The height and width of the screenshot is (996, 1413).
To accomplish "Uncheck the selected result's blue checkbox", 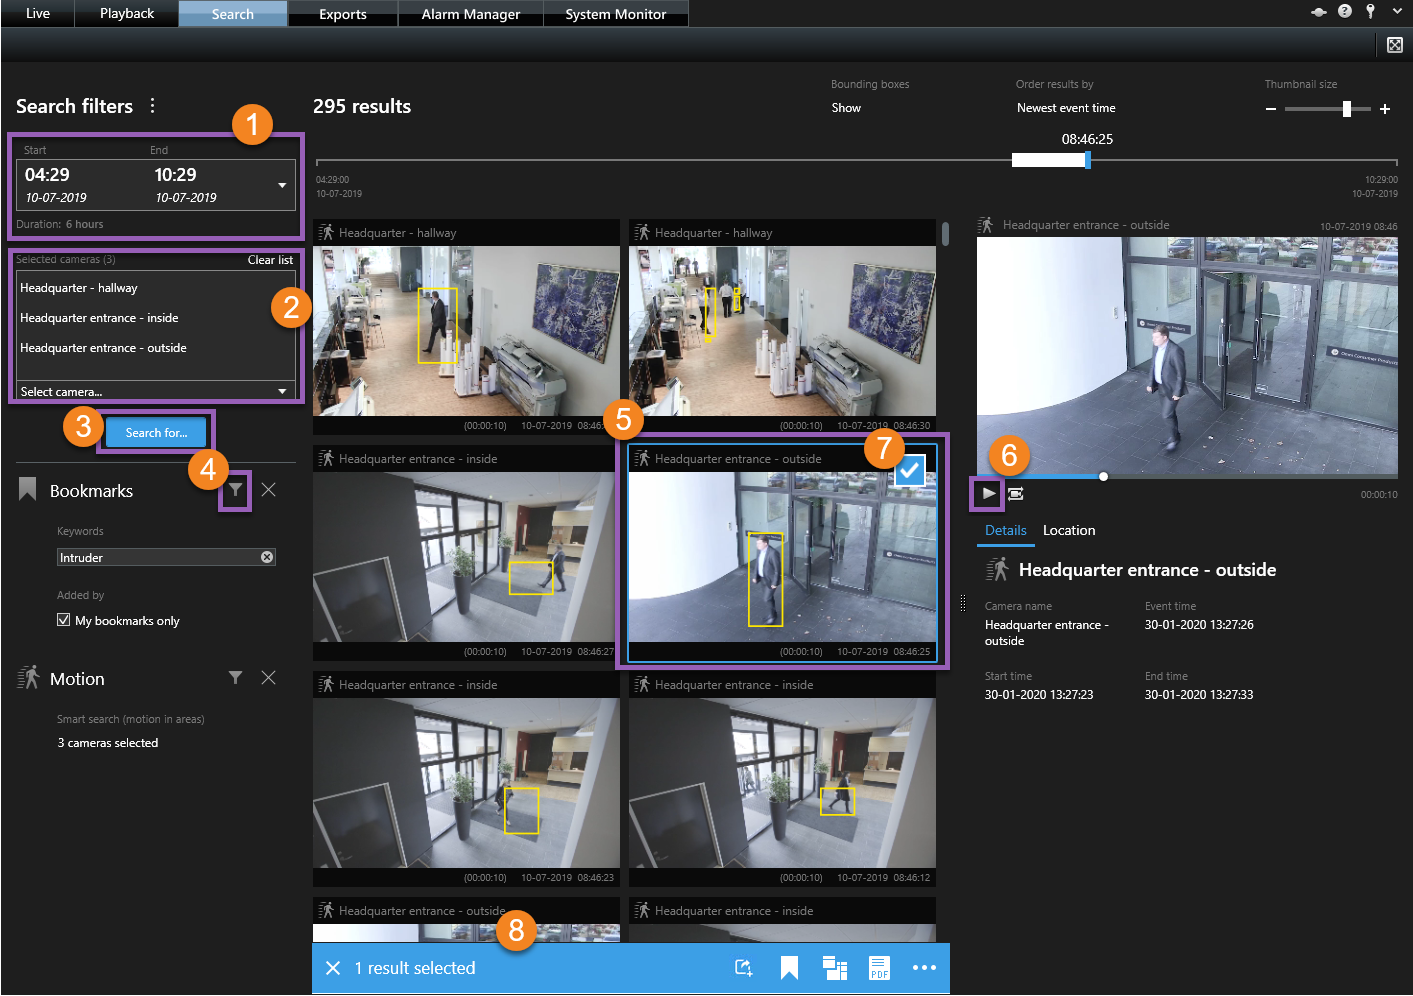I will click(x=910, y=470).
